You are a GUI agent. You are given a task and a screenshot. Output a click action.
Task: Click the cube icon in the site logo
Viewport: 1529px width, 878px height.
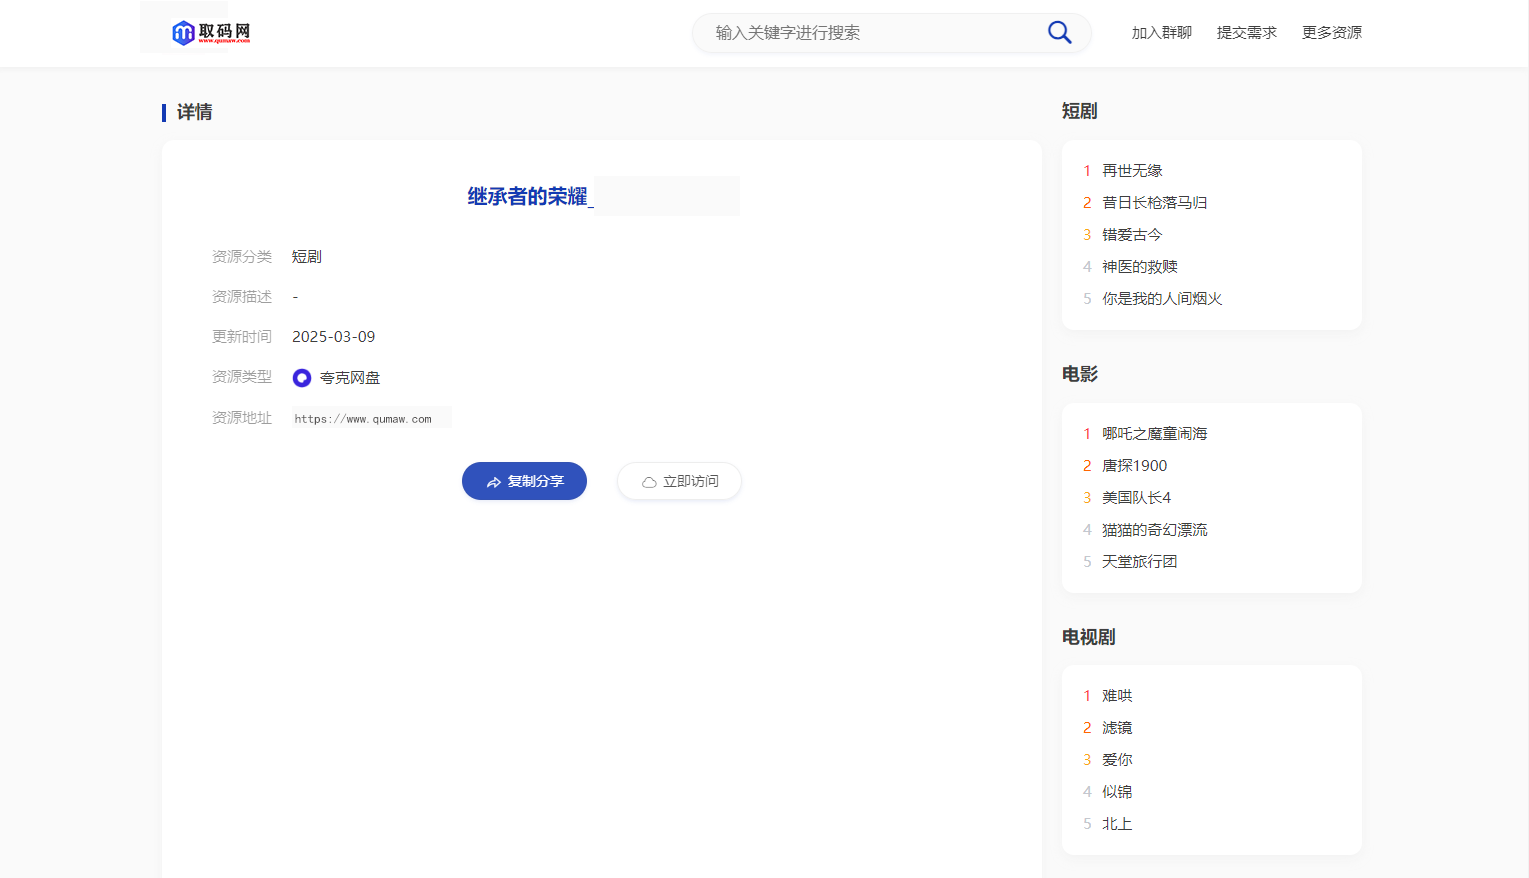pyautogui.click(x=181, y=31)
